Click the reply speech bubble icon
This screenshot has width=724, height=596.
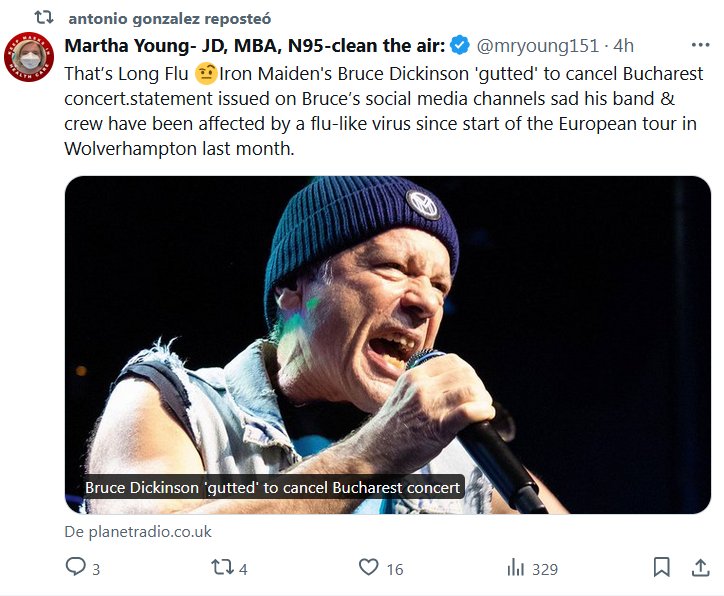[76, 567]
